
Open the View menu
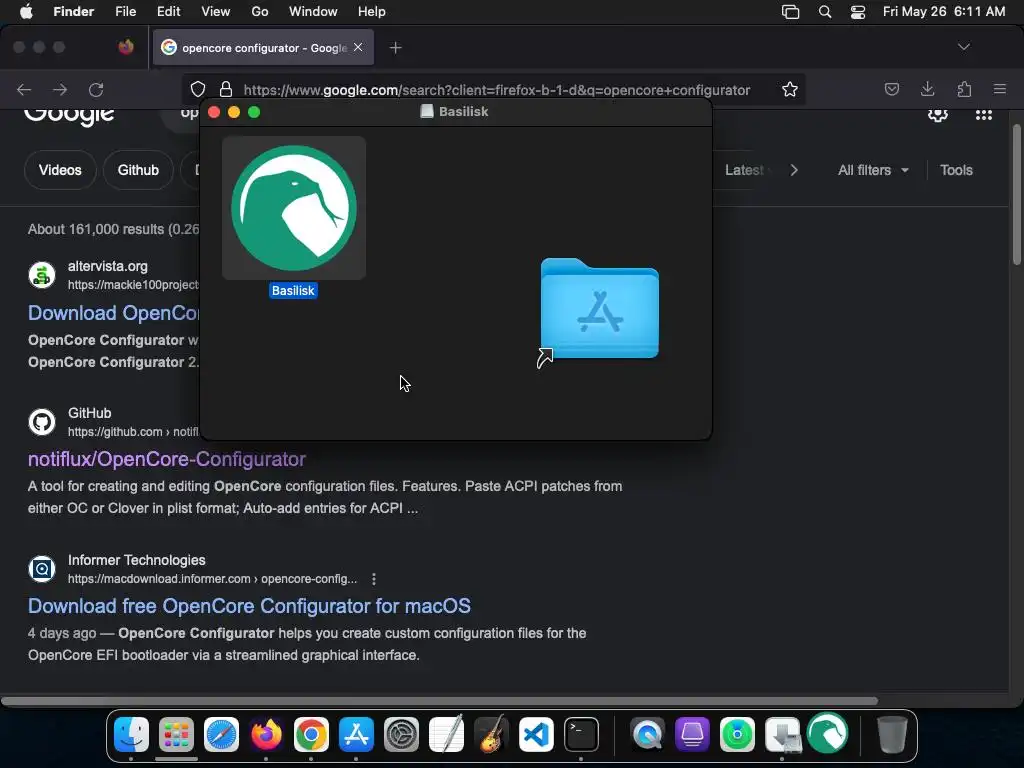pyautogui.click(x=216, y=12)
